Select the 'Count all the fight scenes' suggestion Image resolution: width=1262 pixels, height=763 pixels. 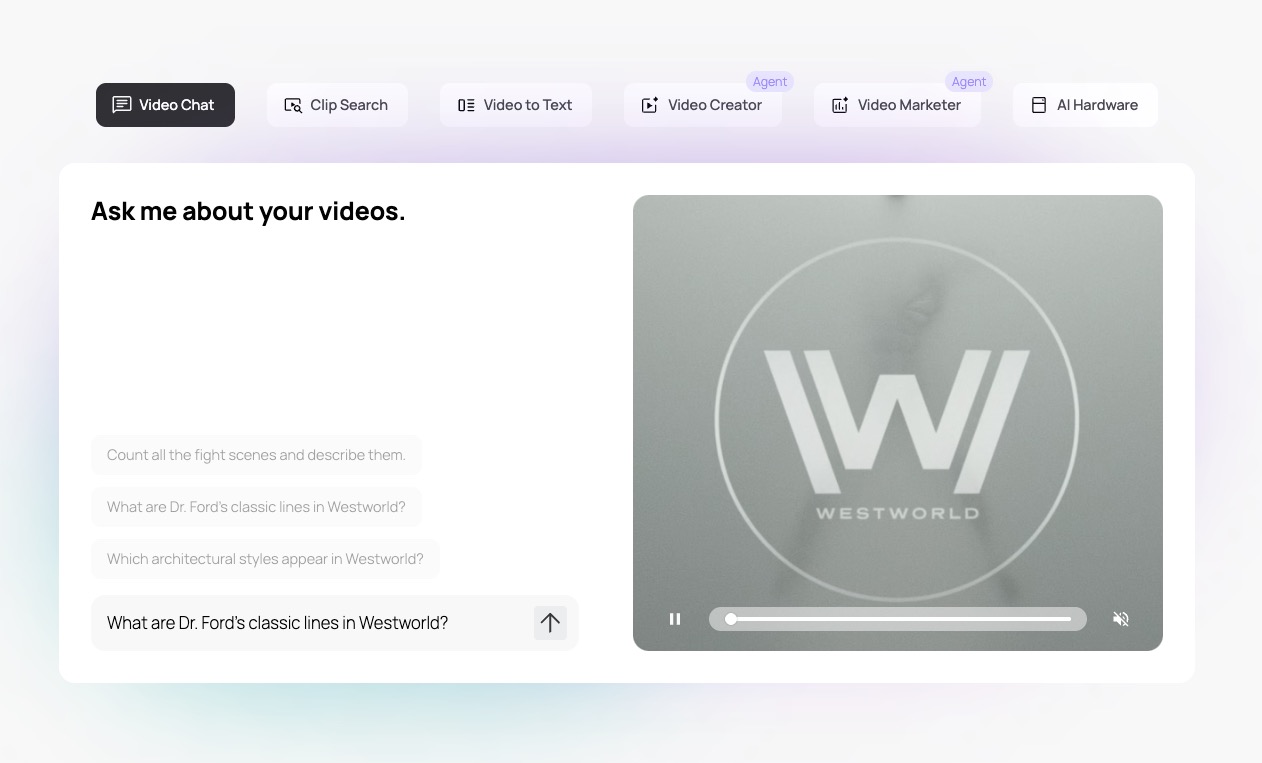coord(256,455)
